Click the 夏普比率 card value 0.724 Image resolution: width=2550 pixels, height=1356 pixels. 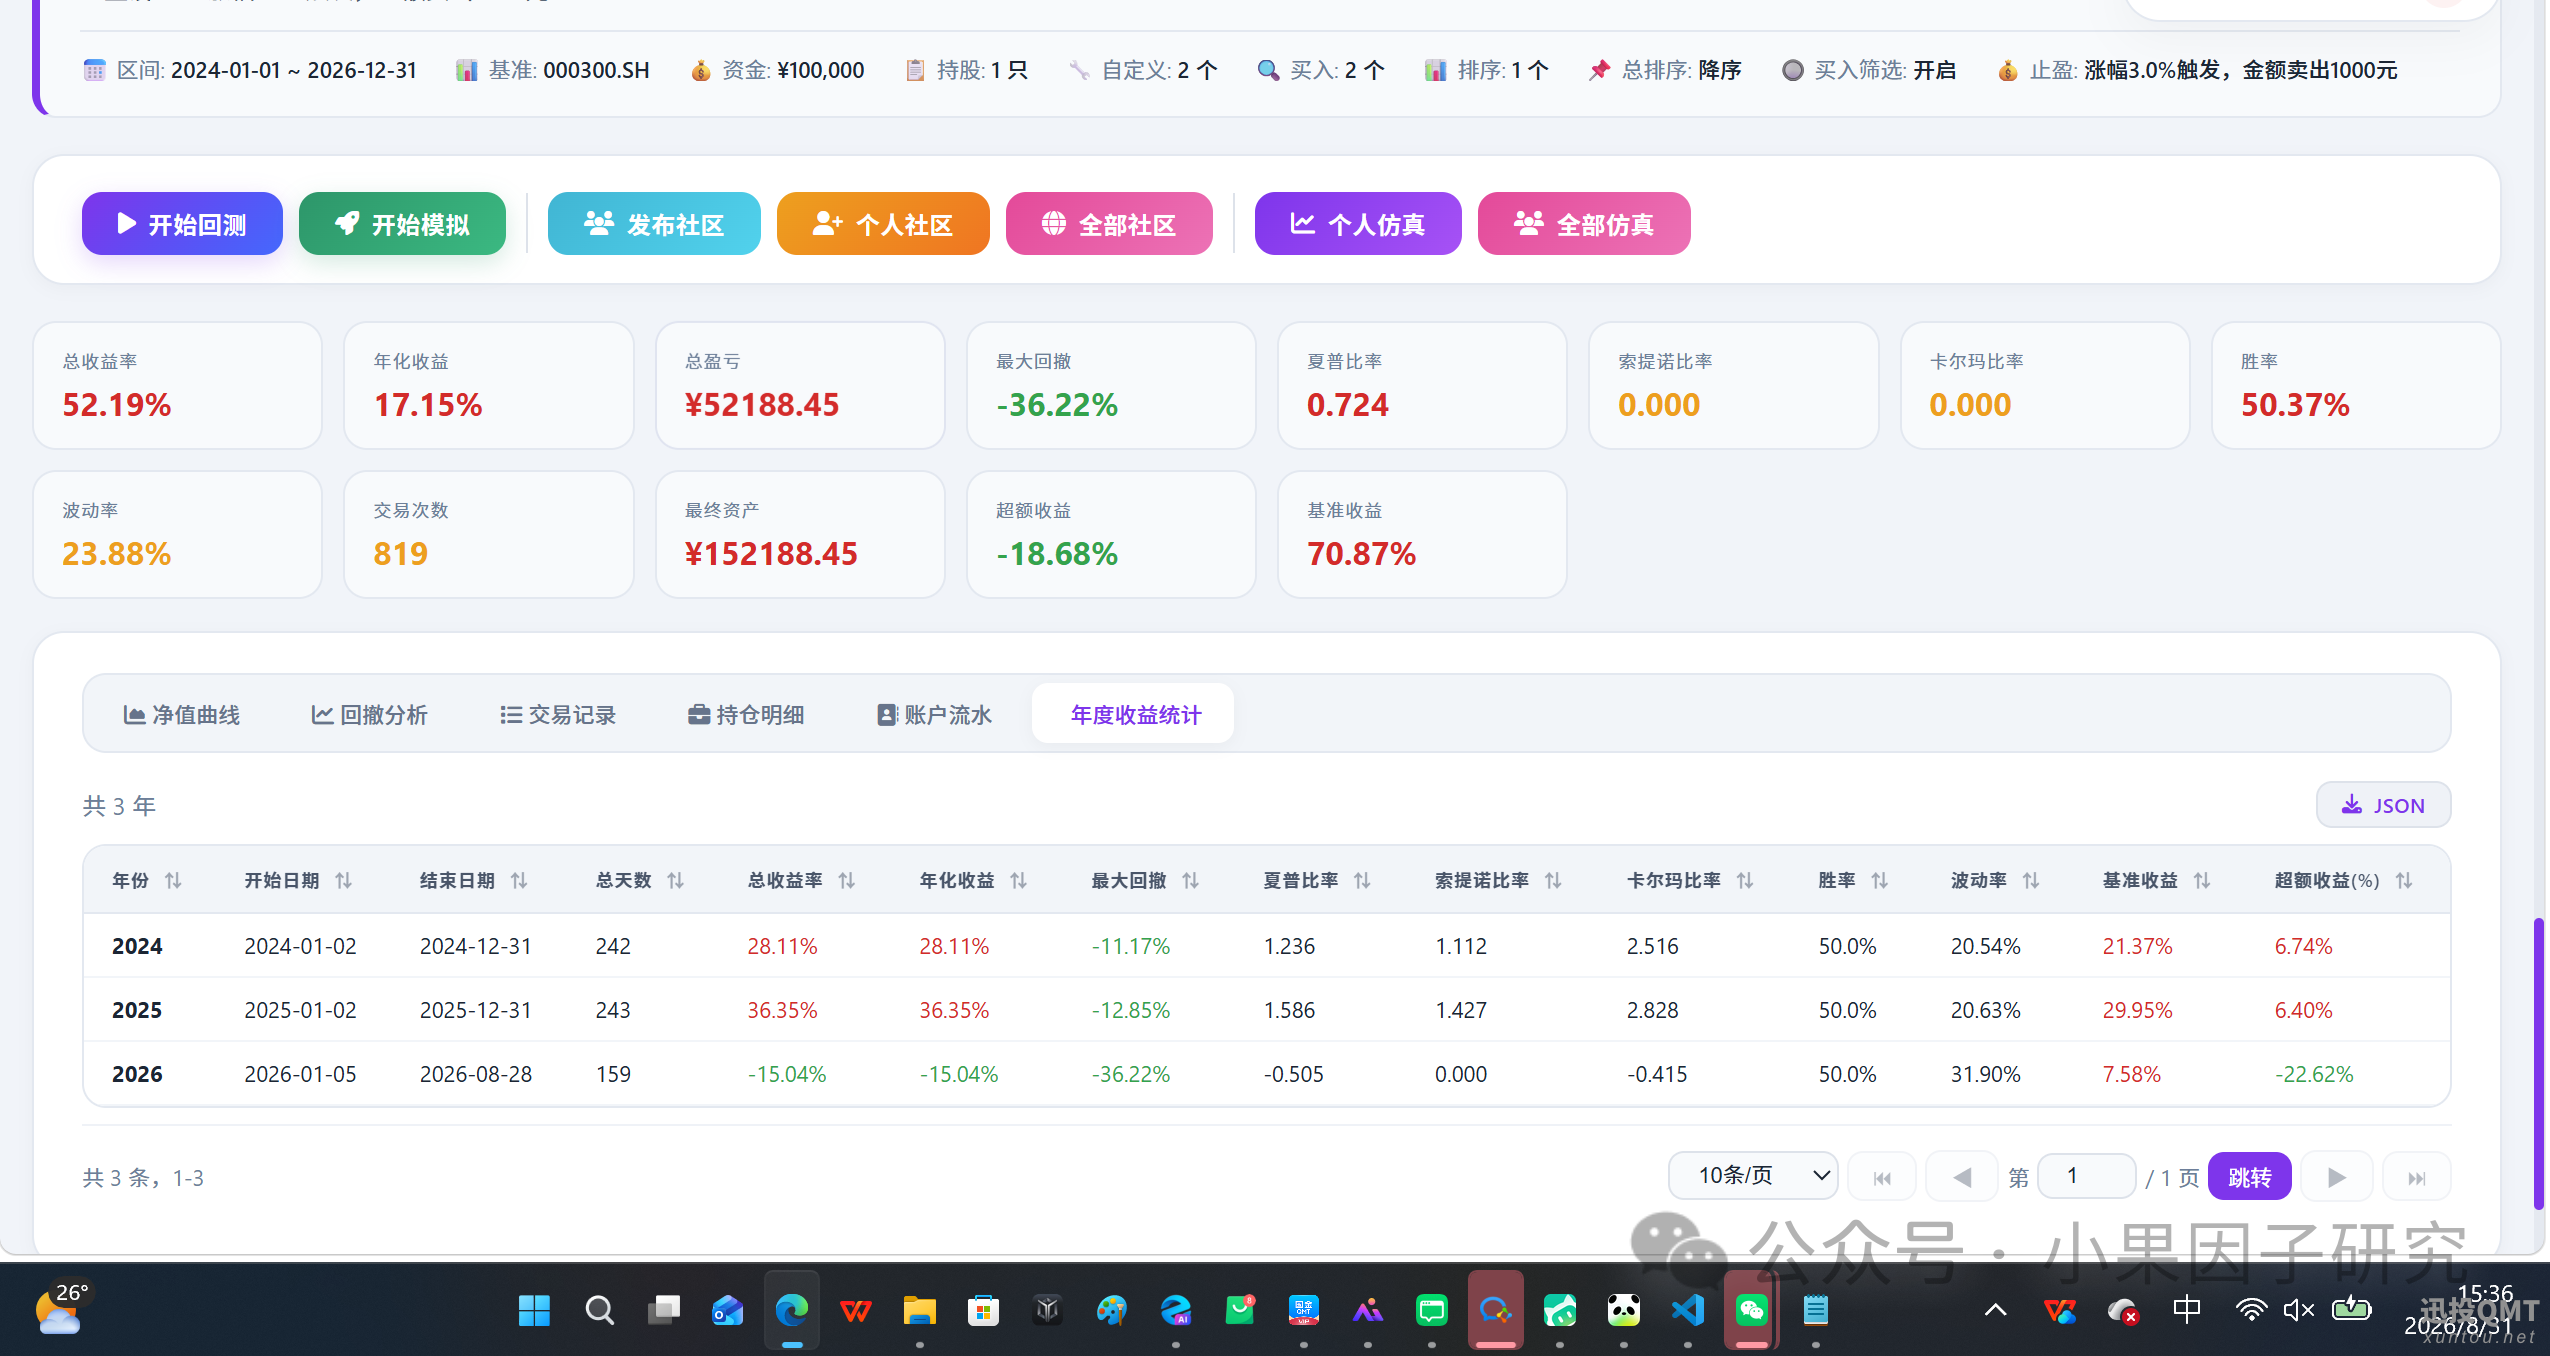click(1347, 405)
